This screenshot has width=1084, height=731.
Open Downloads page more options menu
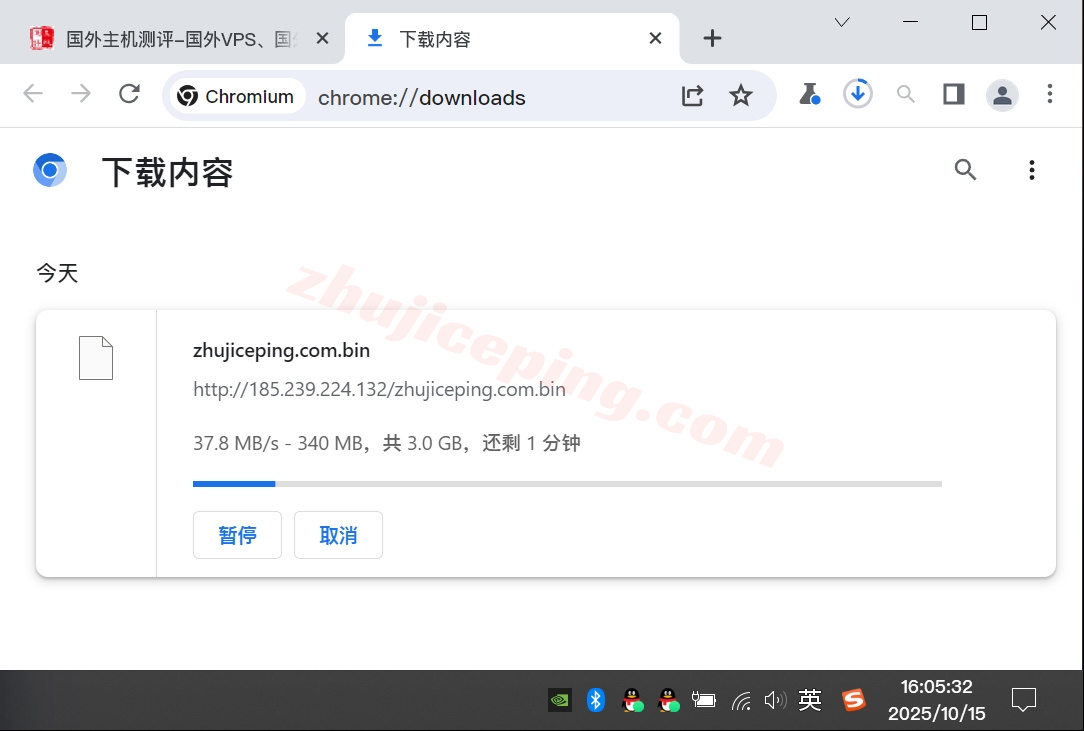click(x=1032, y=170)
